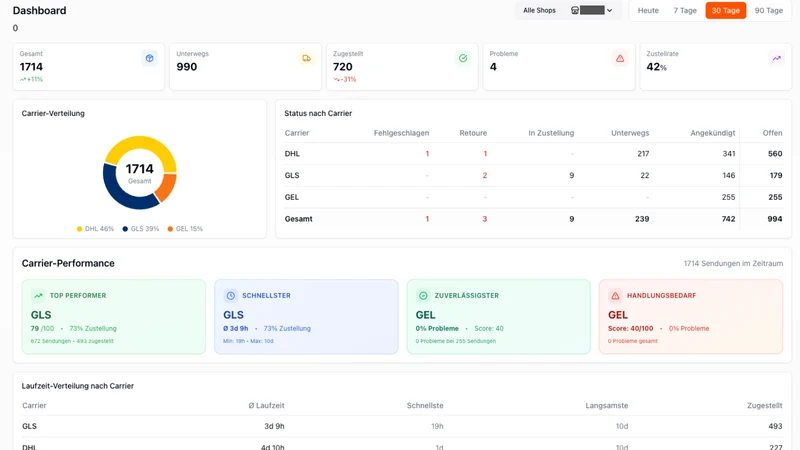Click the checkmark icon in Zugestellt card

click(x=463, y=58)
